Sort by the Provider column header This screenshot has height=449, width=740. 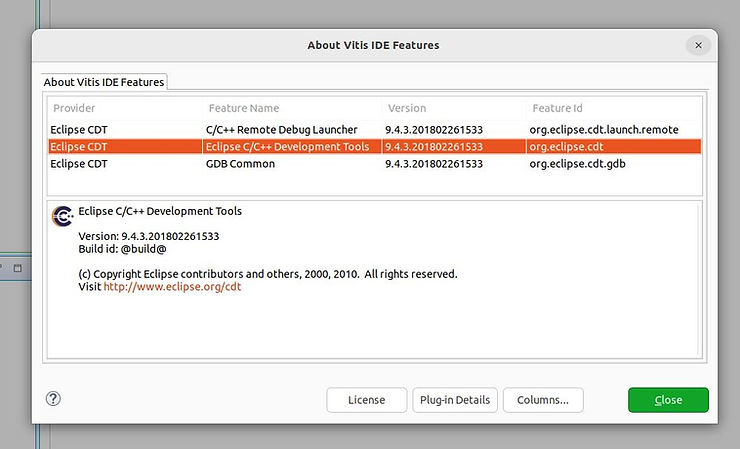click(74, 108)
